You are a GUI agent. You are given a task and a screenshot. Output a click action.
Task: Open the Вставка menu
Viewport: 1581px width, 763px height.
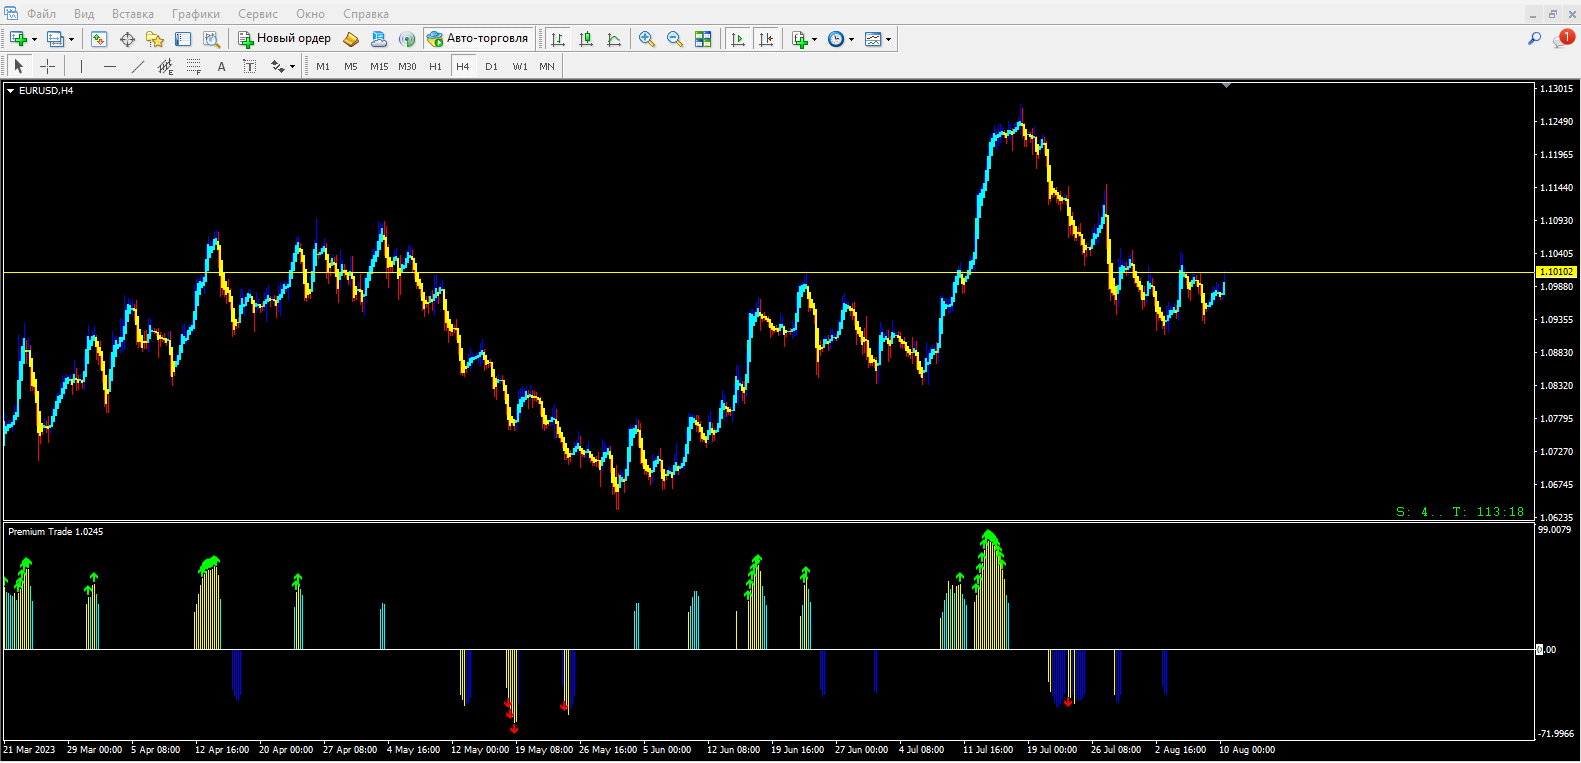pos(133,14)
